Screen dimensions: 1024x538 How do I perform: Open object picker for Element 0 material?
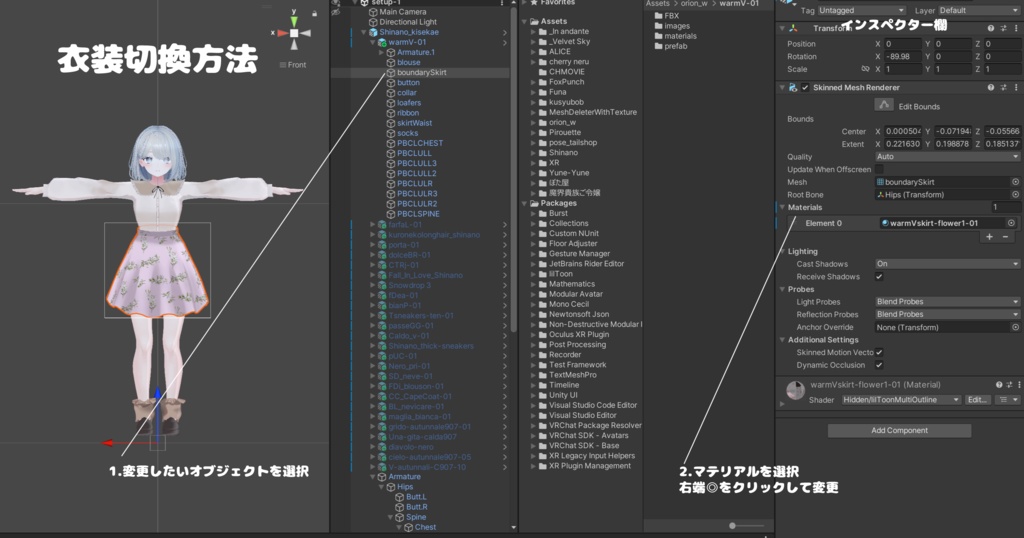pyautogui.click(x=1011, y=223)
